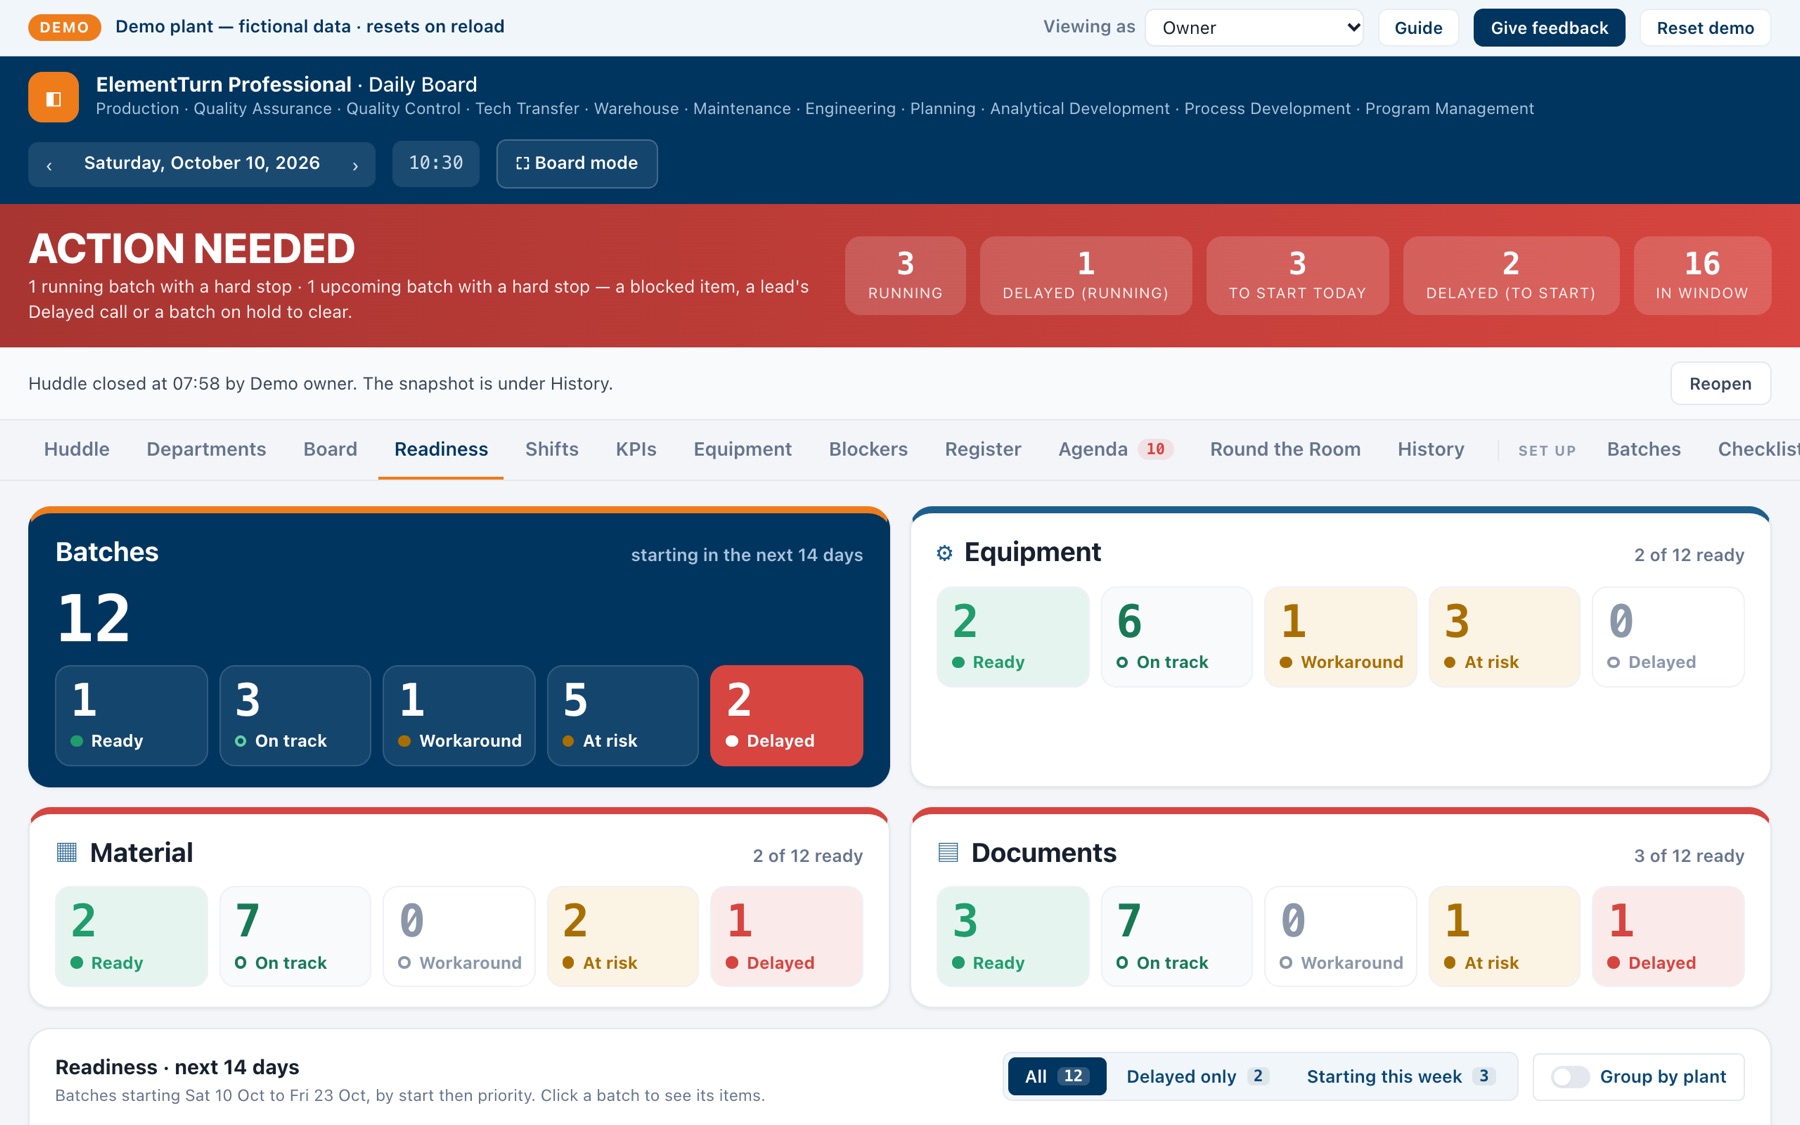Click Documents 3 Ready card
This screenshot has height=1125, width=1800.
(x=1013, y=937)
